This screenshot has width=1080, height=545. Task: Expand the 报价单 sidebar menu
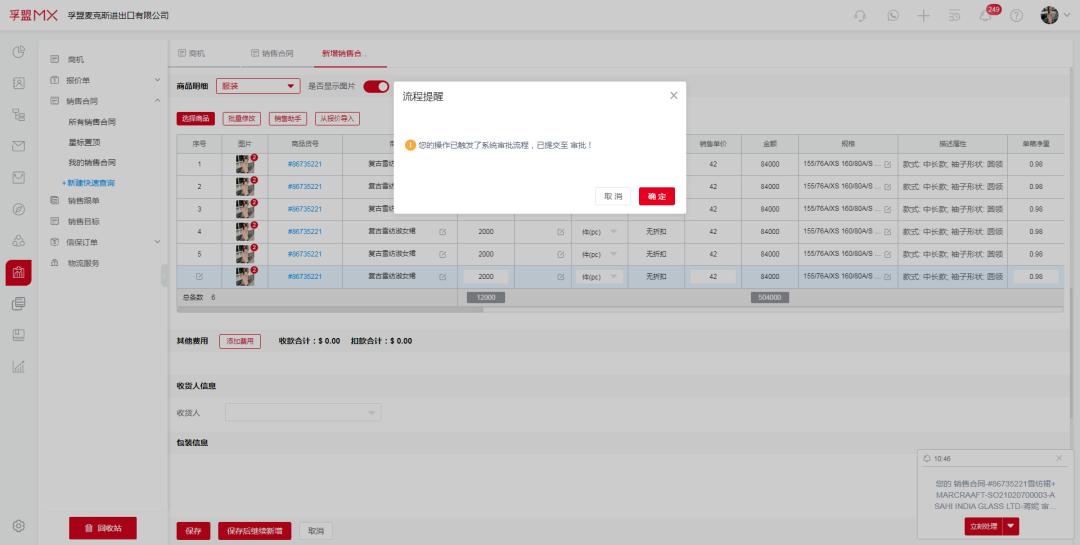tap(157, 80)
